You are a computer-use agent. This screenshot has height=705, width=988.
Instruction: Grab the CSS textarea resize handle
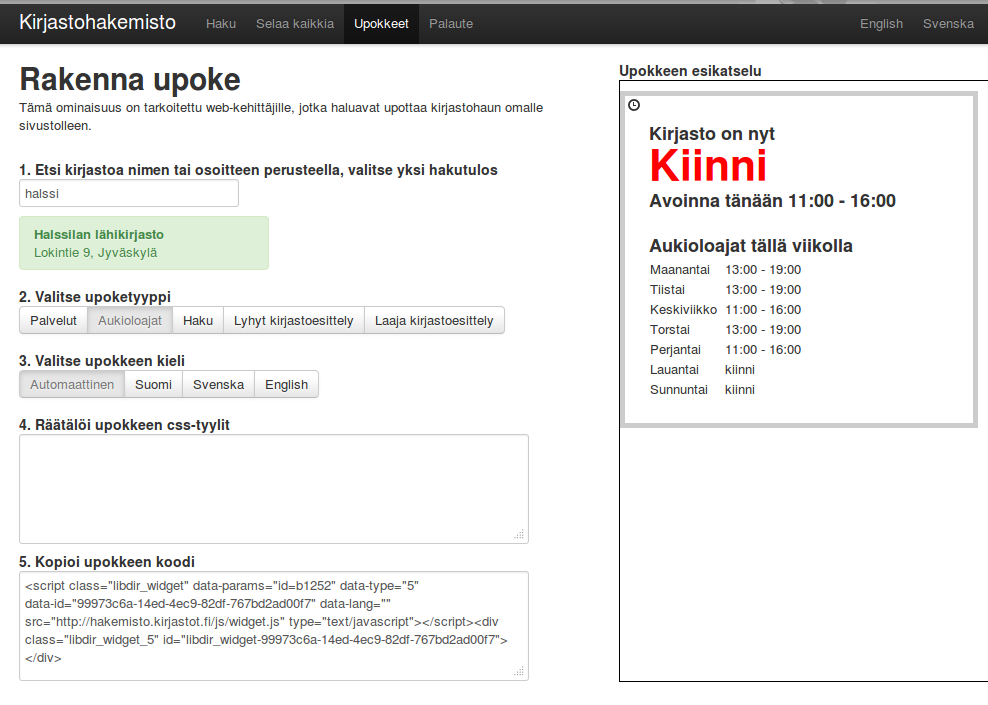tap(519, 534)
